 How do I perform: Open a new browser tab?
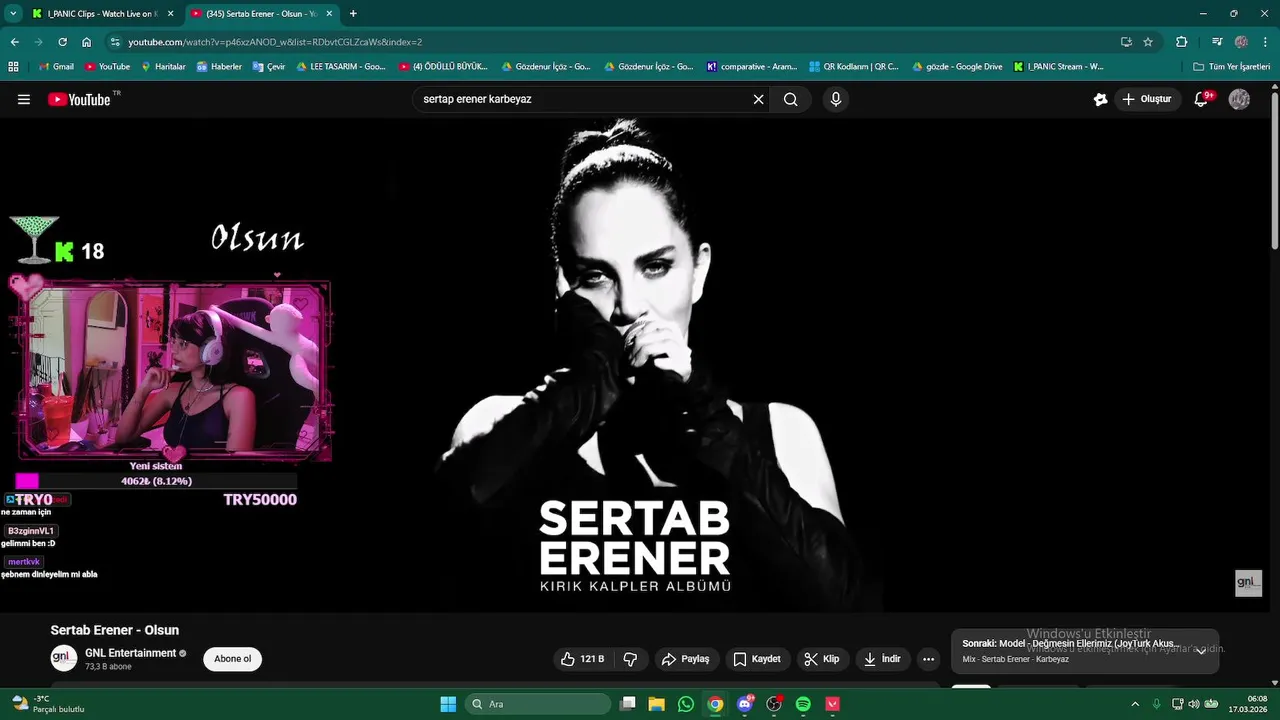click(353, 14)
